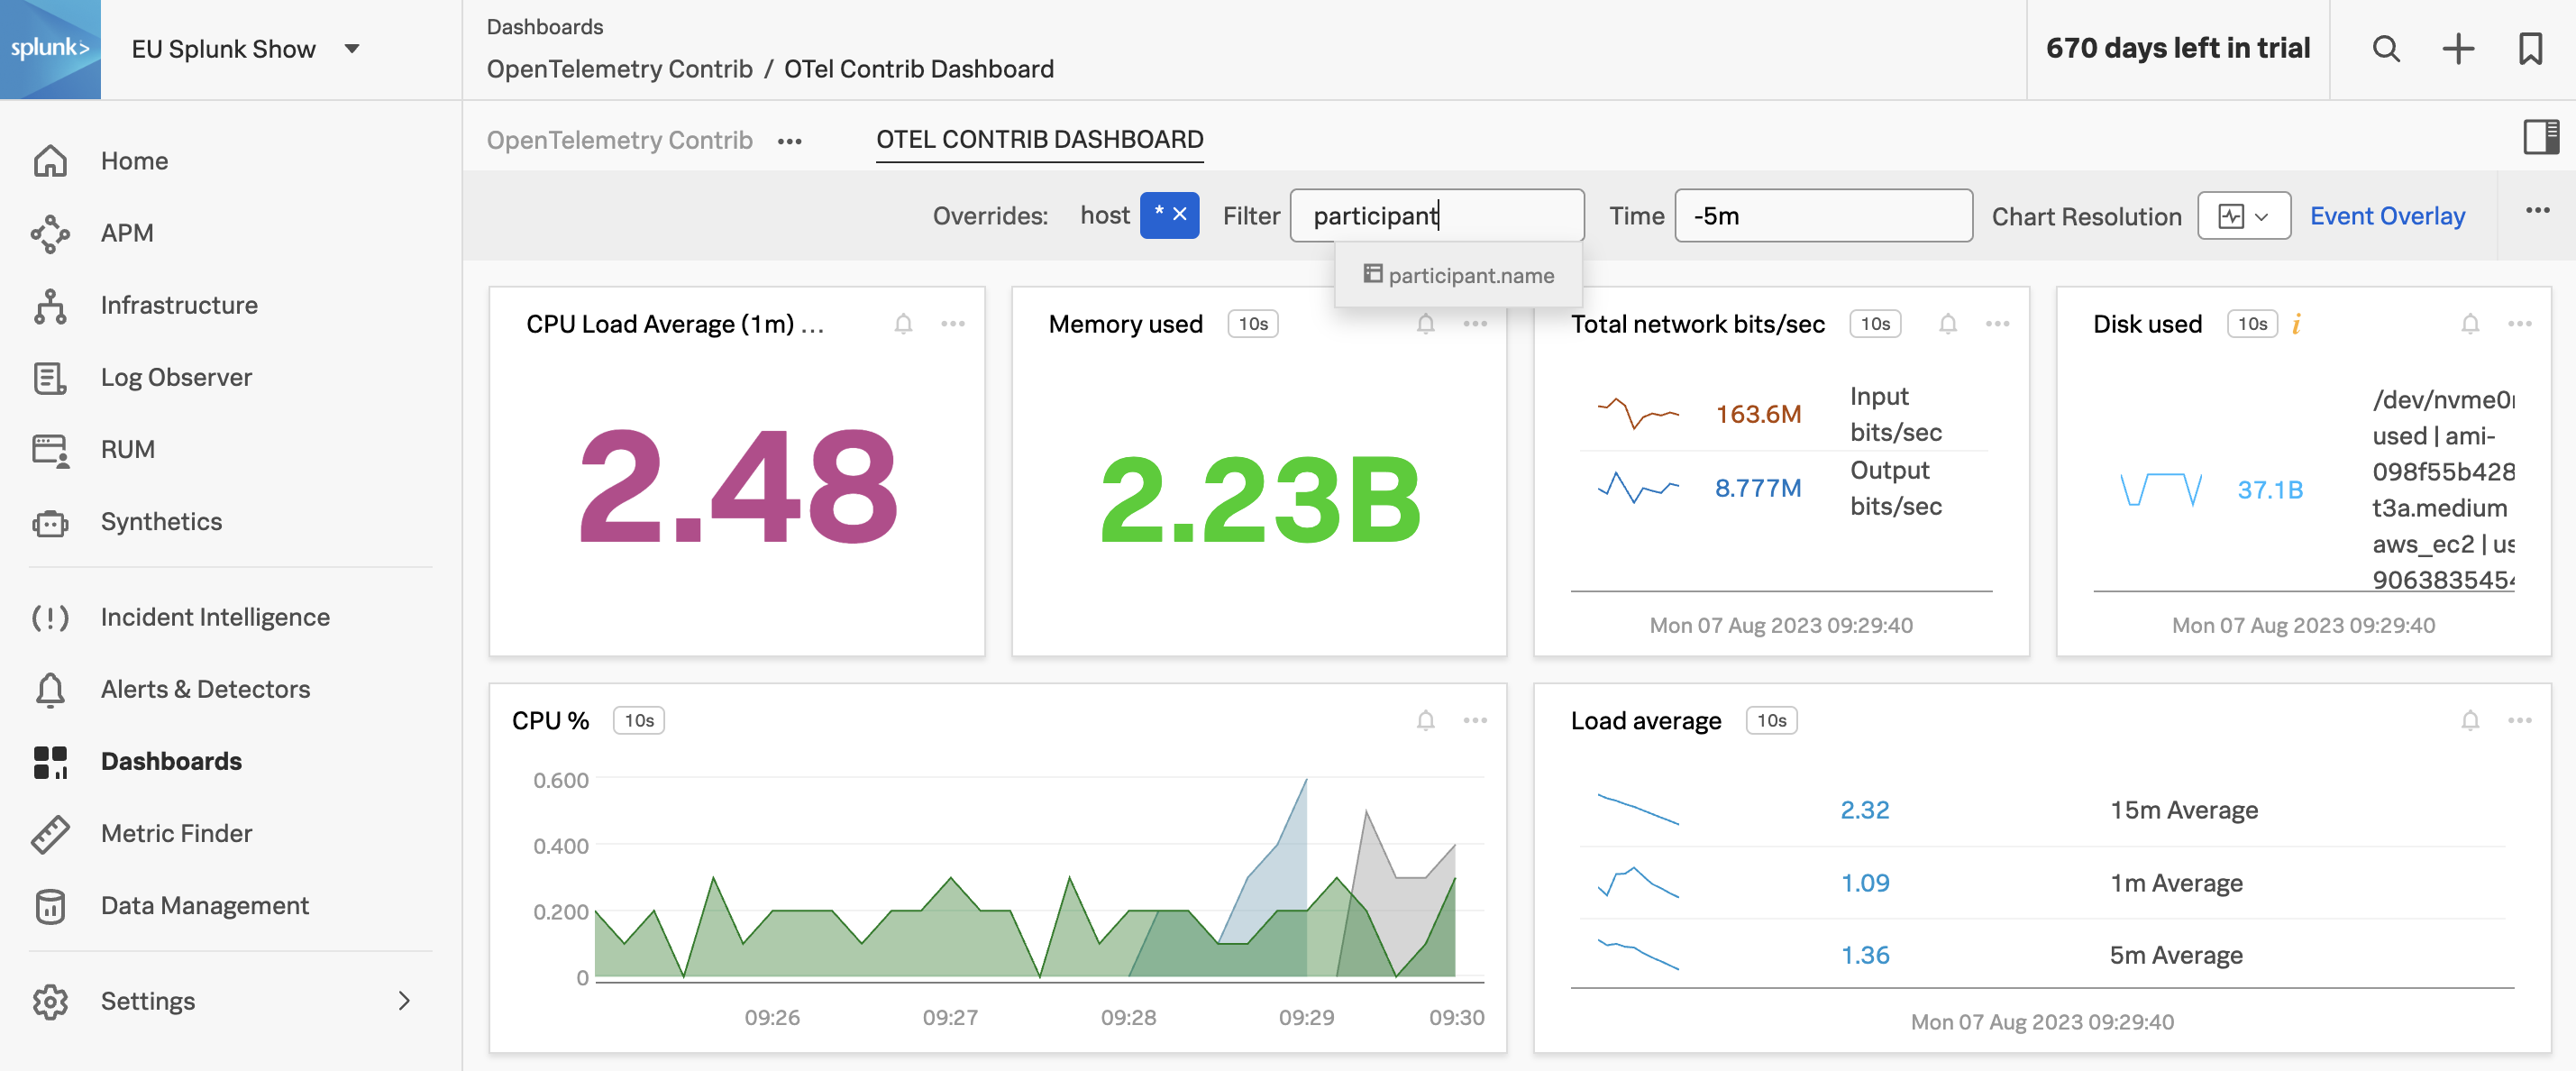The width and height of the screenshot is (2576, 1071).
Task: Select participant.name suggestion
Action: pos(1469,275)
